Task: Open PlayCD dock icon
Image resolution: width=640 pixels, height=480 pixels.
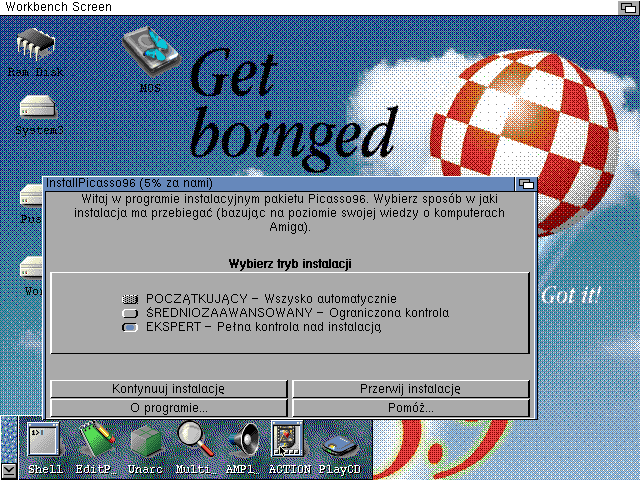Action: point(338,446)
